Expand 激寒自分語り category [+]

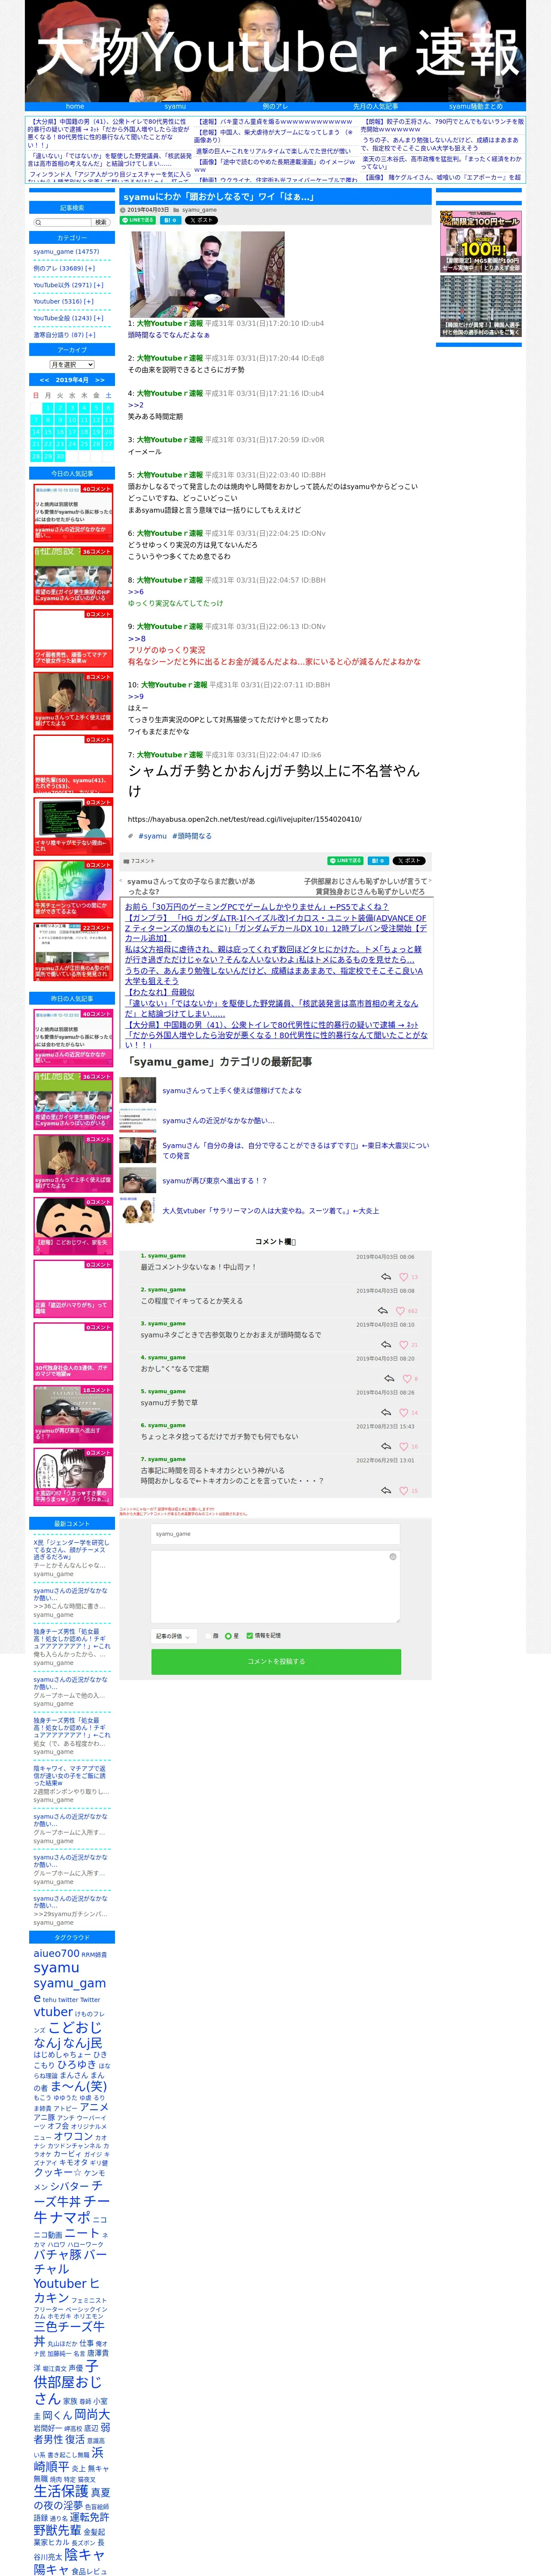coord(91,335)
